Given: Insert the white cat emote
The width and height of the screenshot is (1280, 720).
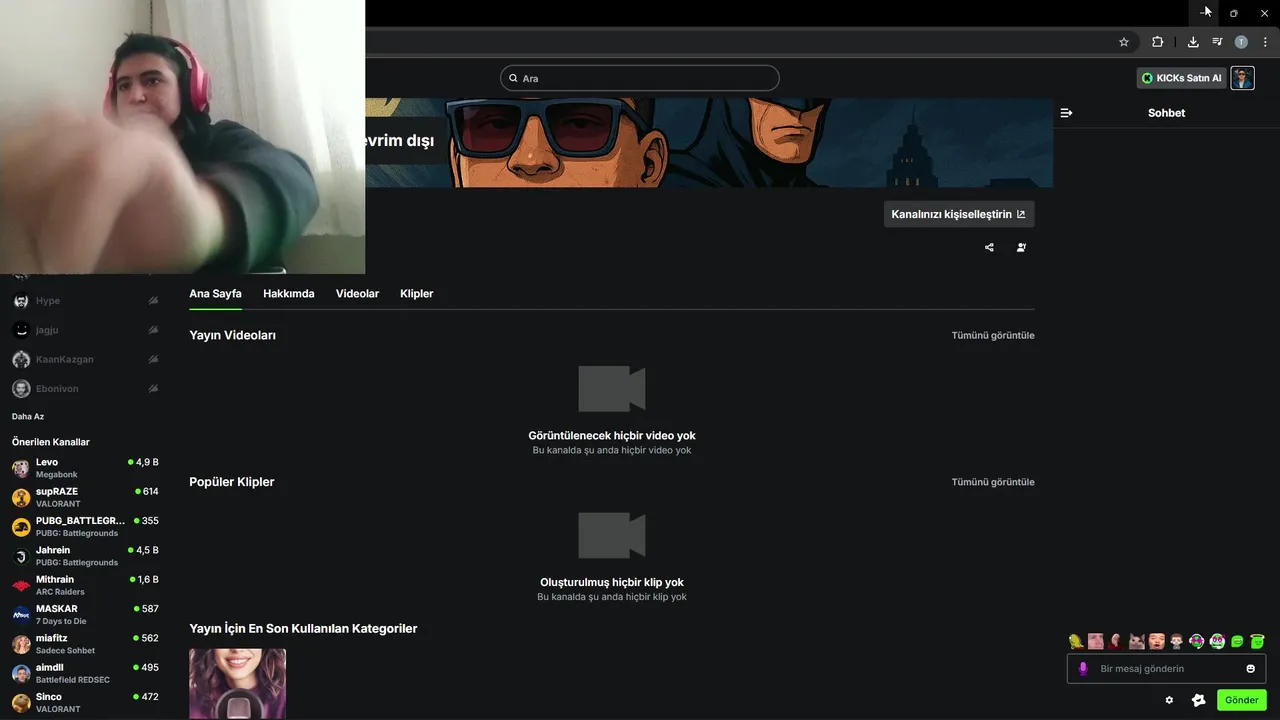Looking at the screenshot, I should click(1137, 641).
